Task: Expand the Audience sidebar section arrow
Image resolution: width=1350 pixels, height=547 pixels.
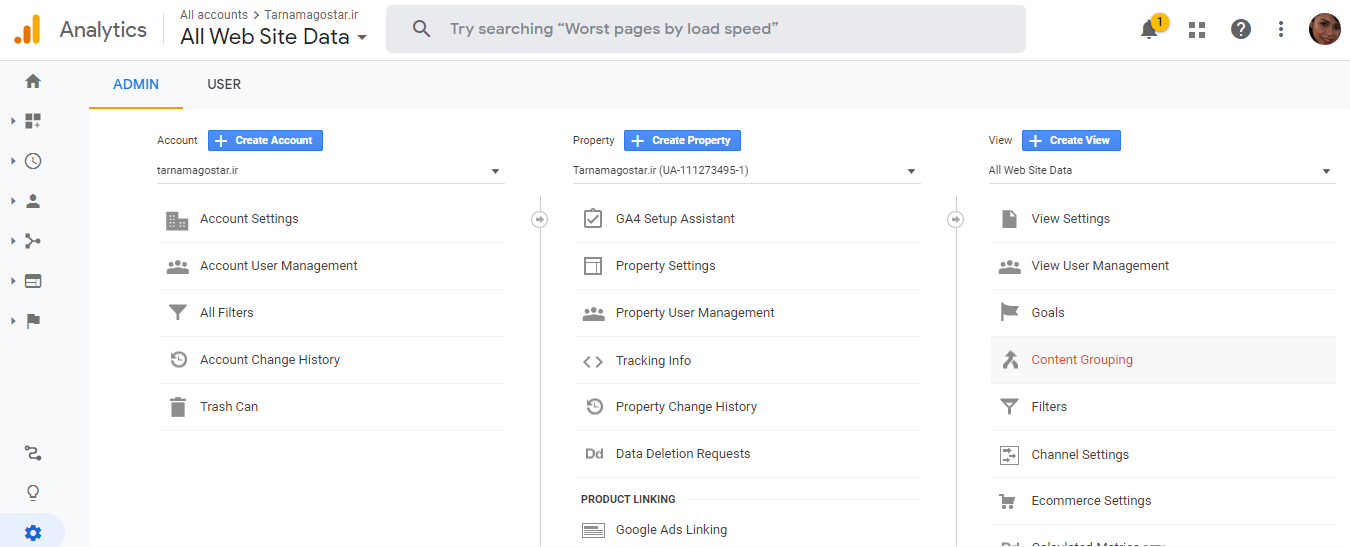Action: pyautogui.click(x=13, y=201)
